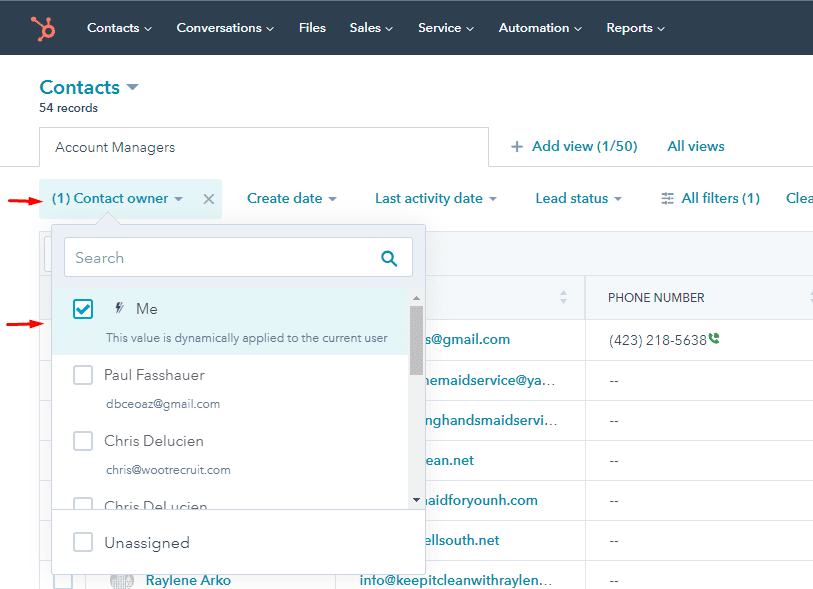Expand the Create date filter dropdown
Image resolution: width=813 pixels, height=589 pixels.
[x=291, y=199]
